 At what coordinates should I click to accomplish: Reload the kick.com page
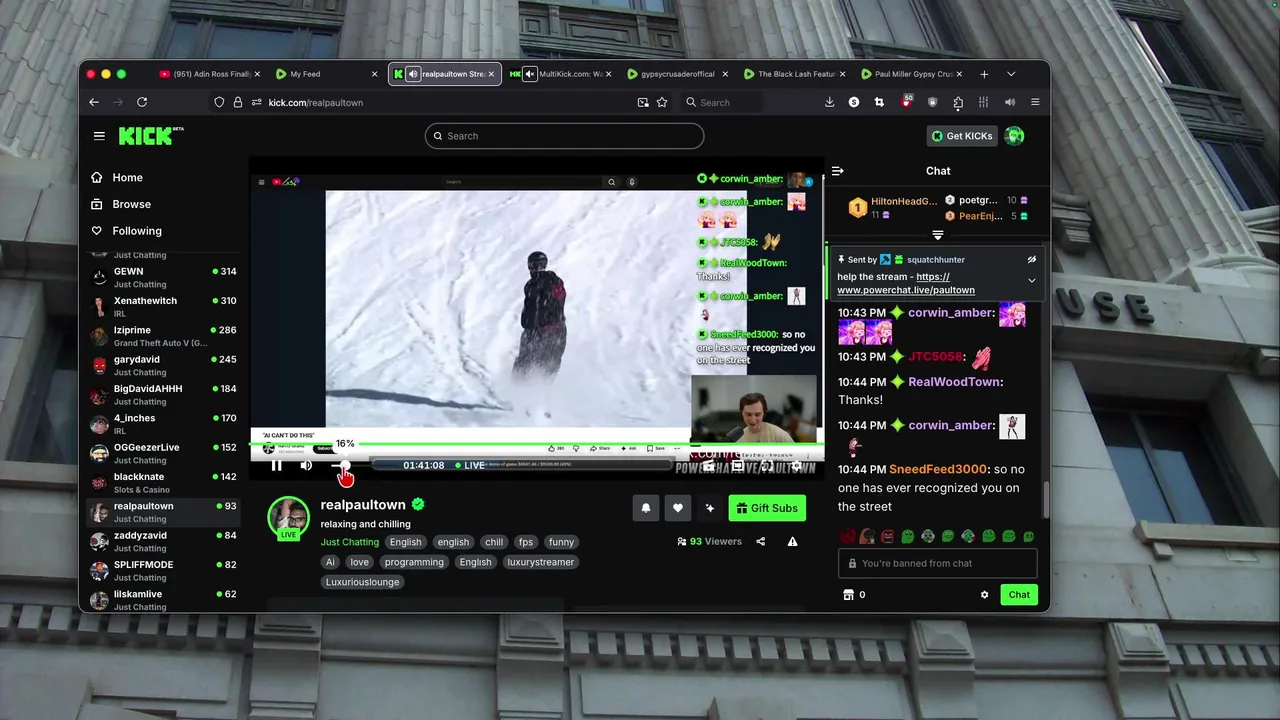click(142, 102)
